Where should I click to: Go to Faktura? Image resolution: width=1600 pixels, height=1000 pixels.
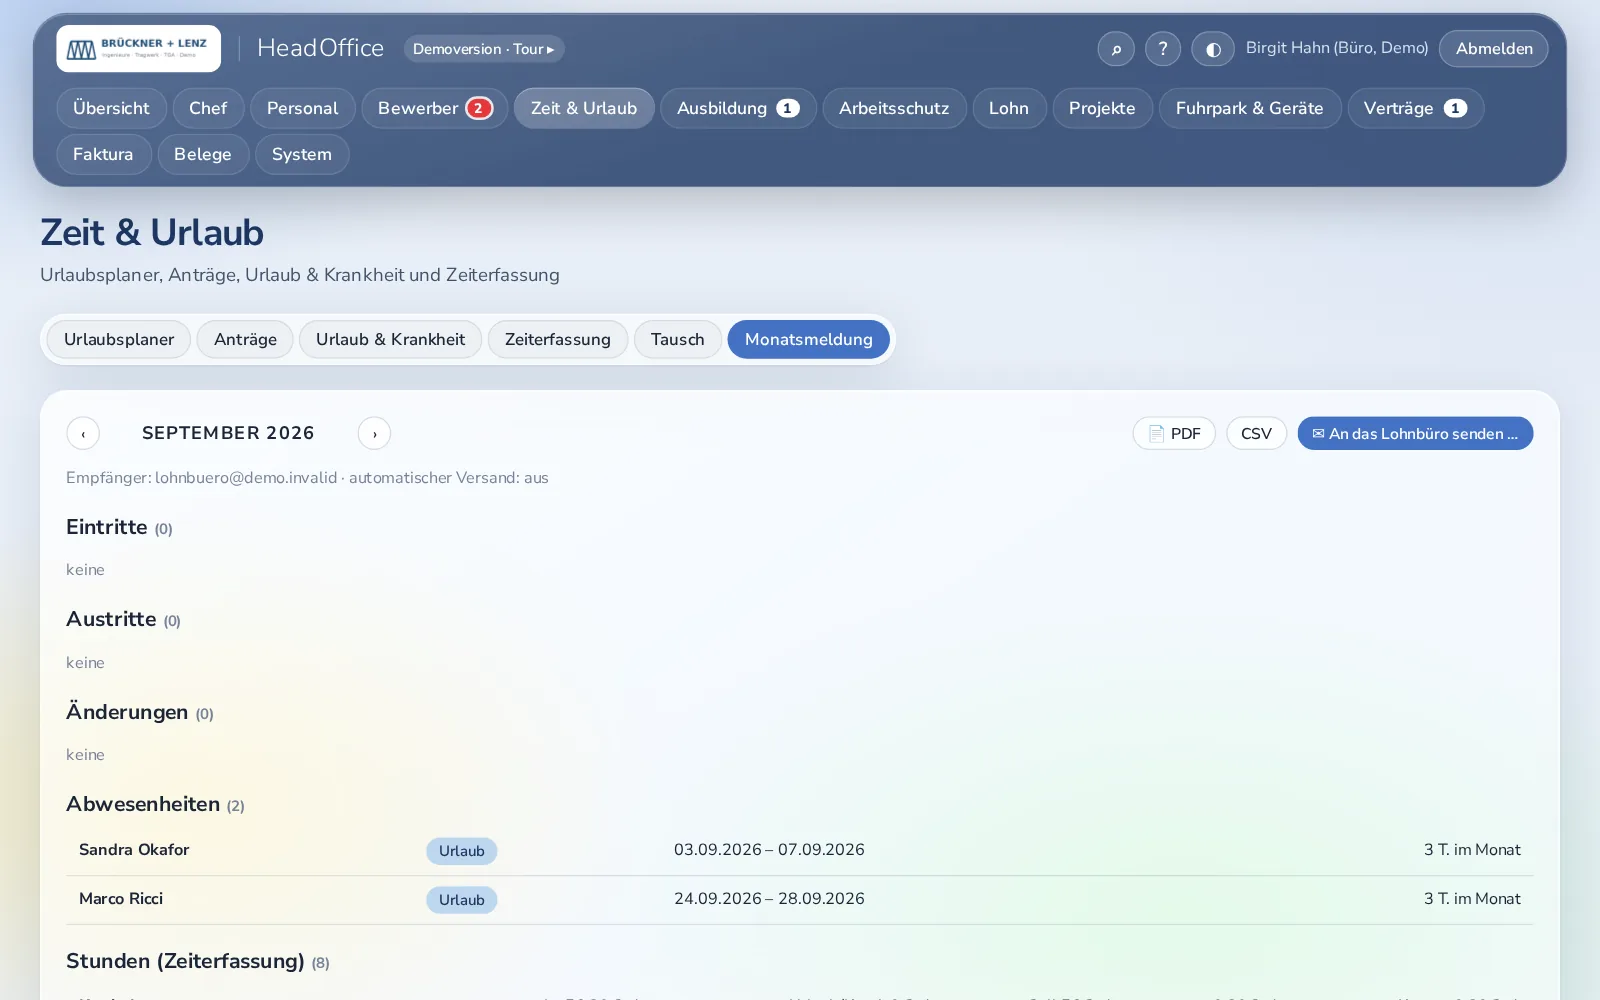click(103, 154)
